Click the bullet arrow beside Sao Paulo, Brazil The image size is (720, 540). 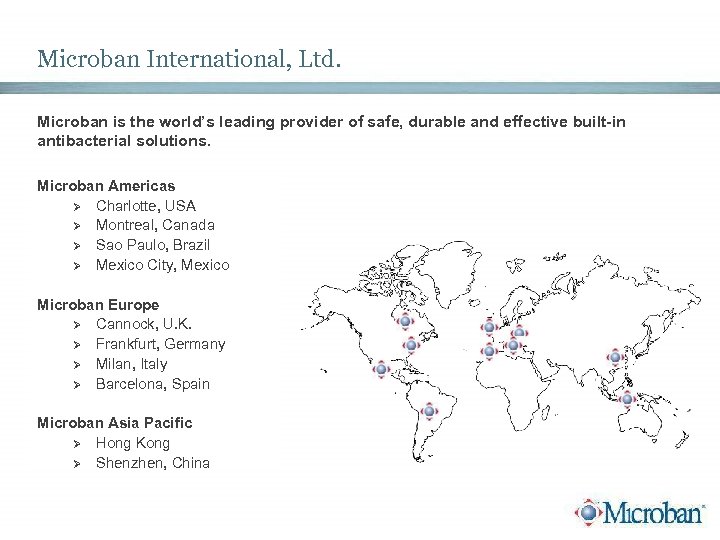tap(77, 246)
